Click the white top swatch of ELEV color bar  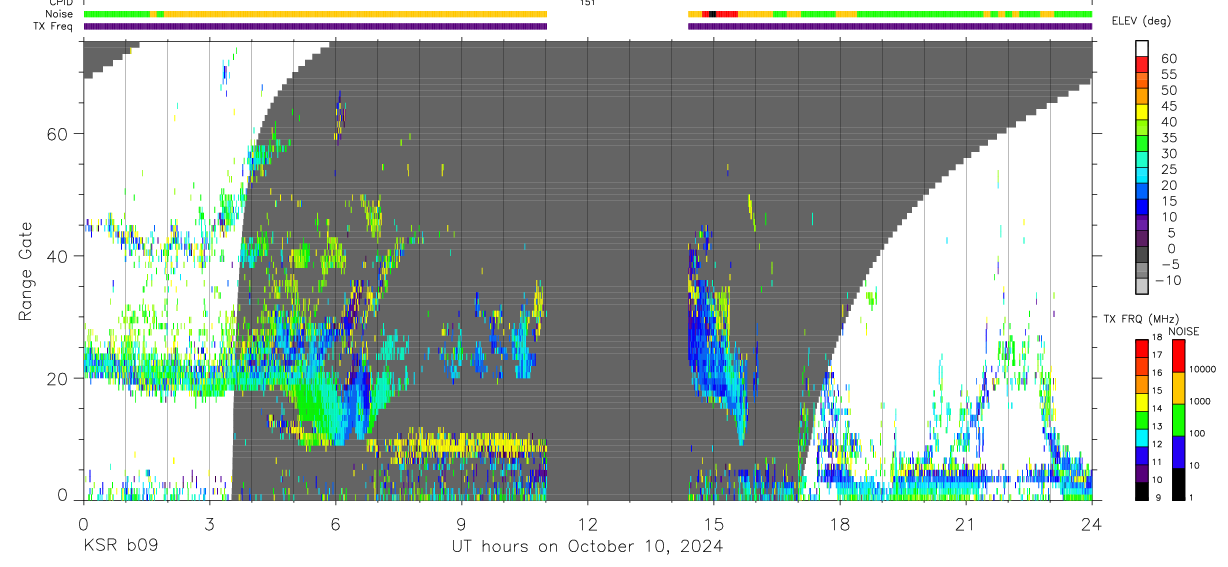tap(1142, 50)
